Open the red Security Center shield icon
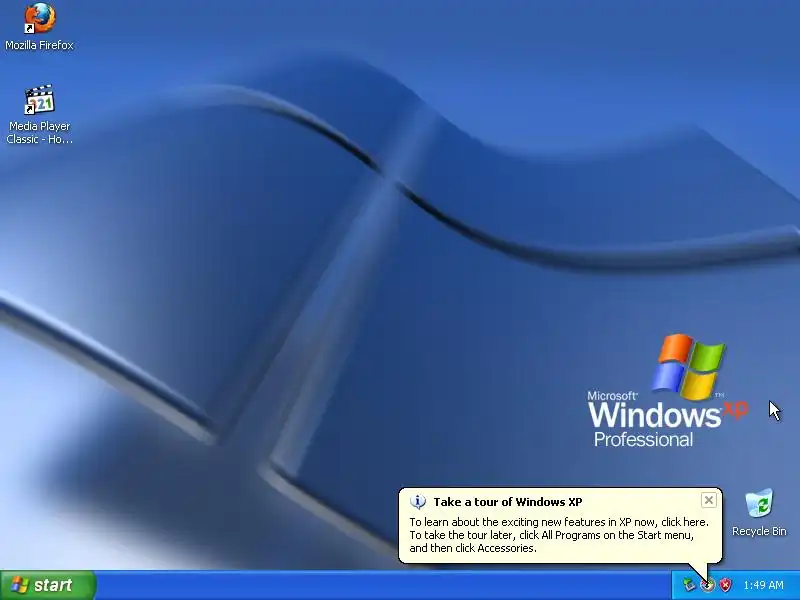This screenshot has height=600, width=800. click(x=725, y=585)
